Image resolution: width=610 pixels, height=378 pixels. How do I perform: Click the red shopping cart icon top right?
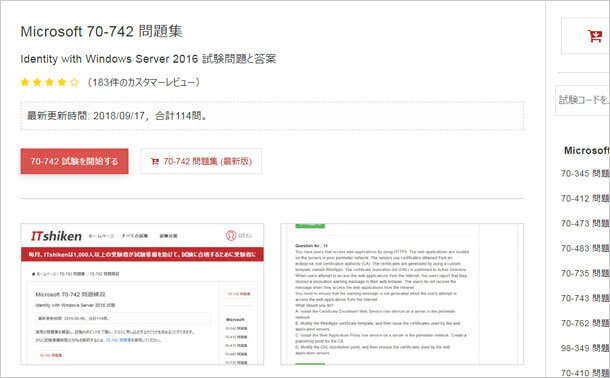coord(594,36)
